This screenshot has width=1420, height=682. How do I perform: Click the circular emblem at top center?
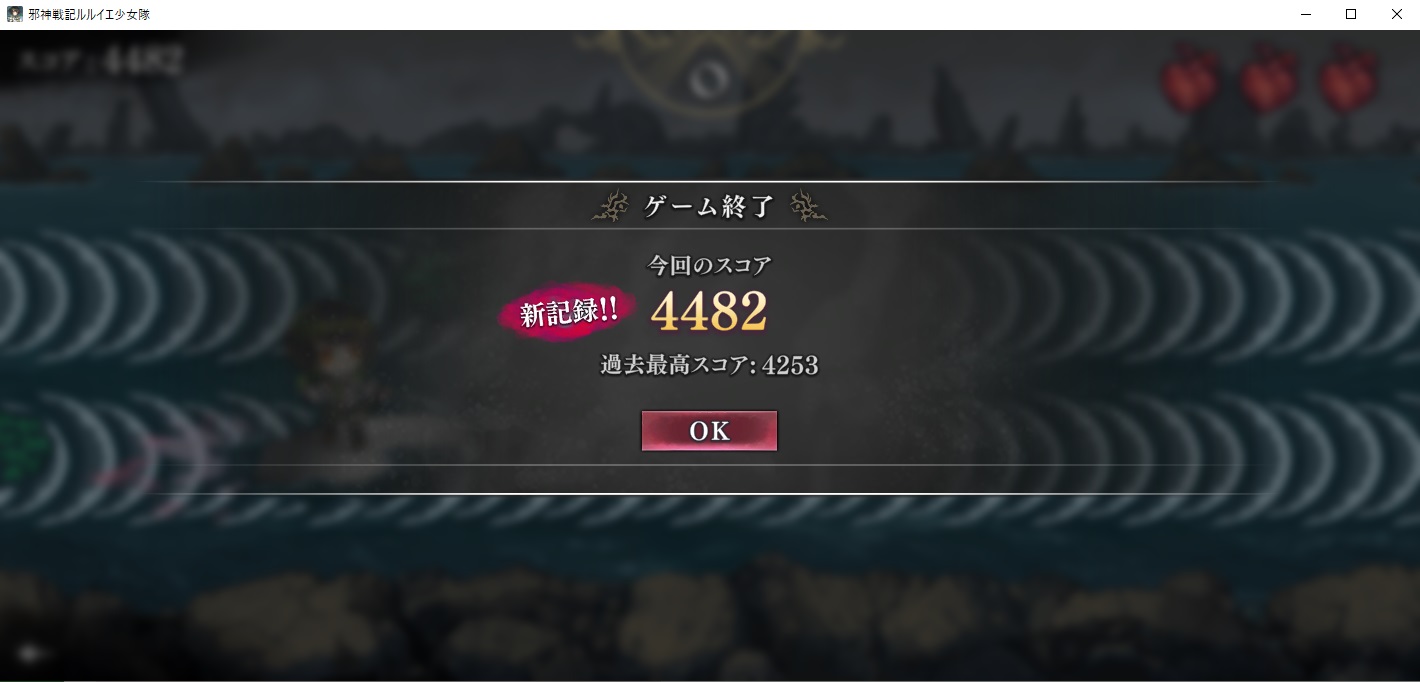point(708,77)
